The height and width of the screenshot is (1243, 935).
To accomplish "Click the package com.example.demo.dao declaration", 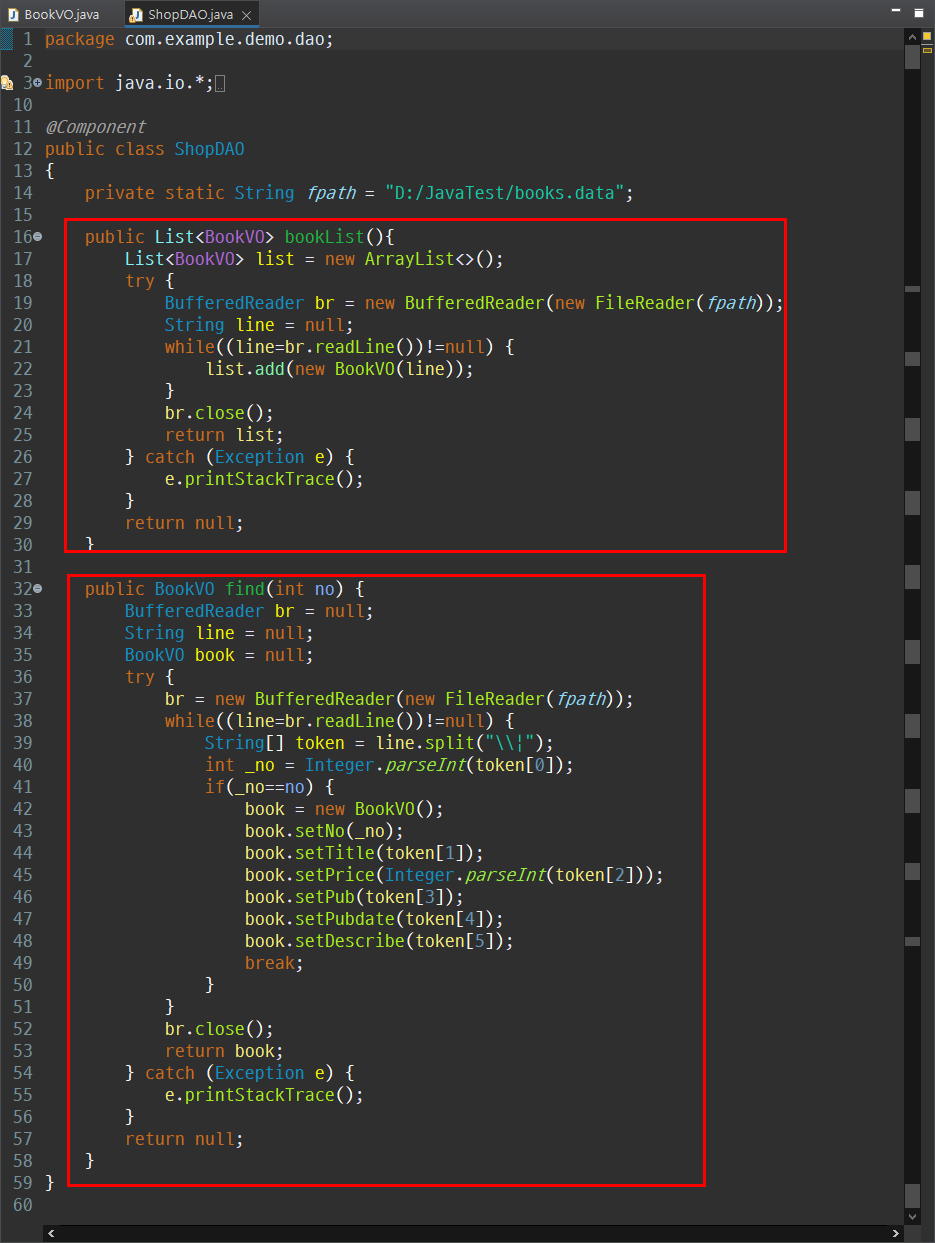I will click(x=189, y=39).
